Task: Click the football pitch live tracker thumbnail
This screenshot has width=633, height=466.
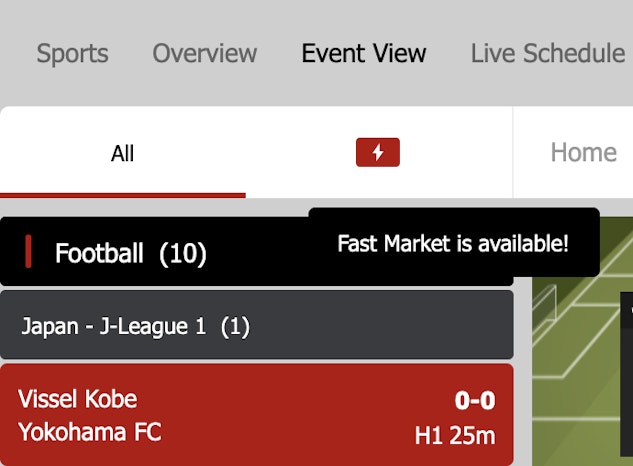Action: point(575,380)
